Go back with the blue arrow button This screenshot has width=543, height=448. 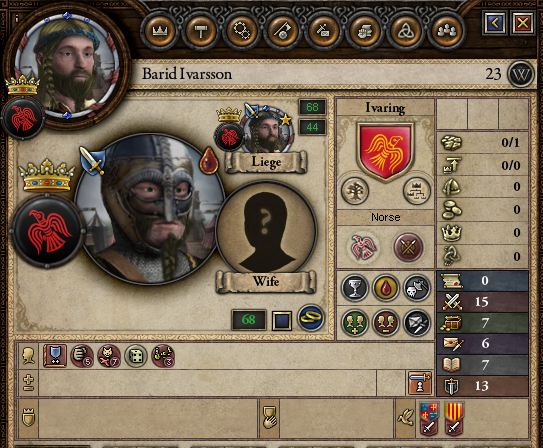click(x=495, y=23)
